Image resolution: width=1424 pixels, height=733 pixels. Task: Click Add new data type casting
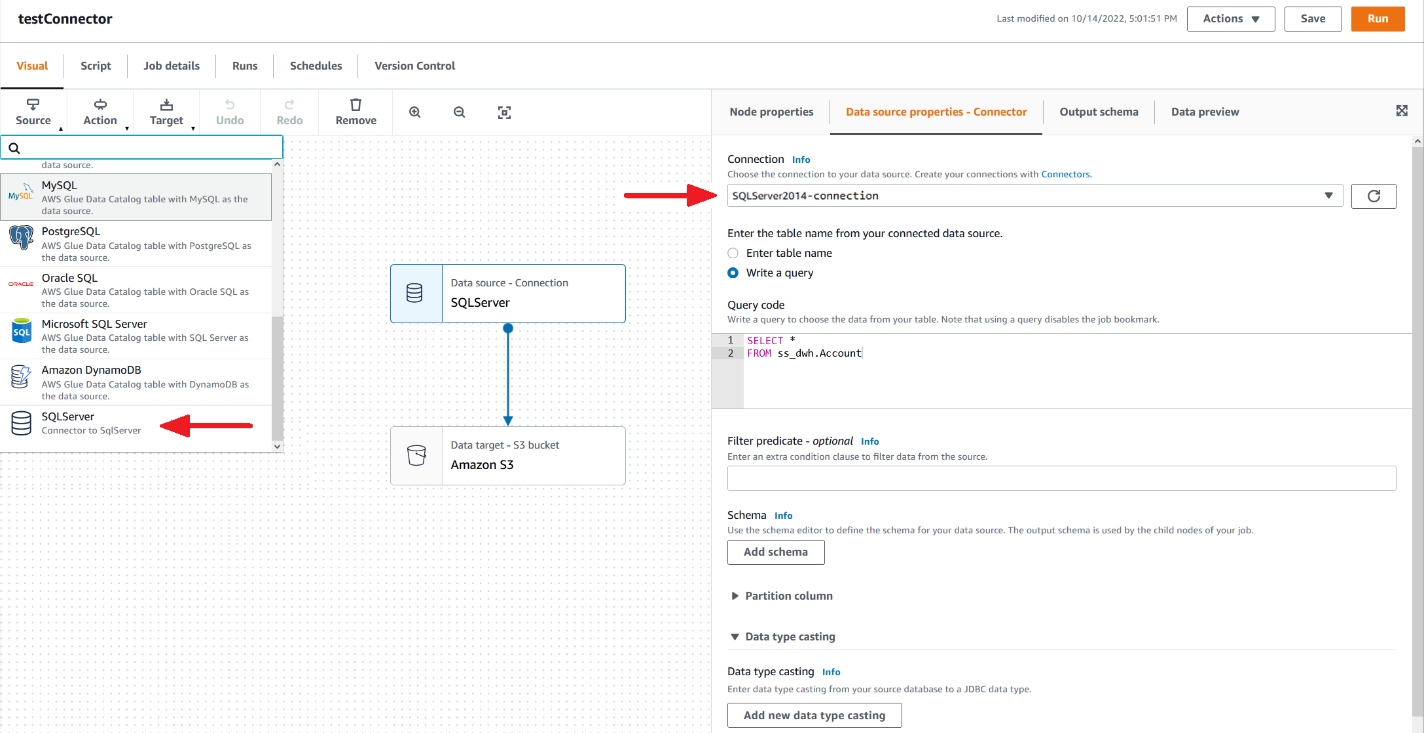[x=814, y=715]
